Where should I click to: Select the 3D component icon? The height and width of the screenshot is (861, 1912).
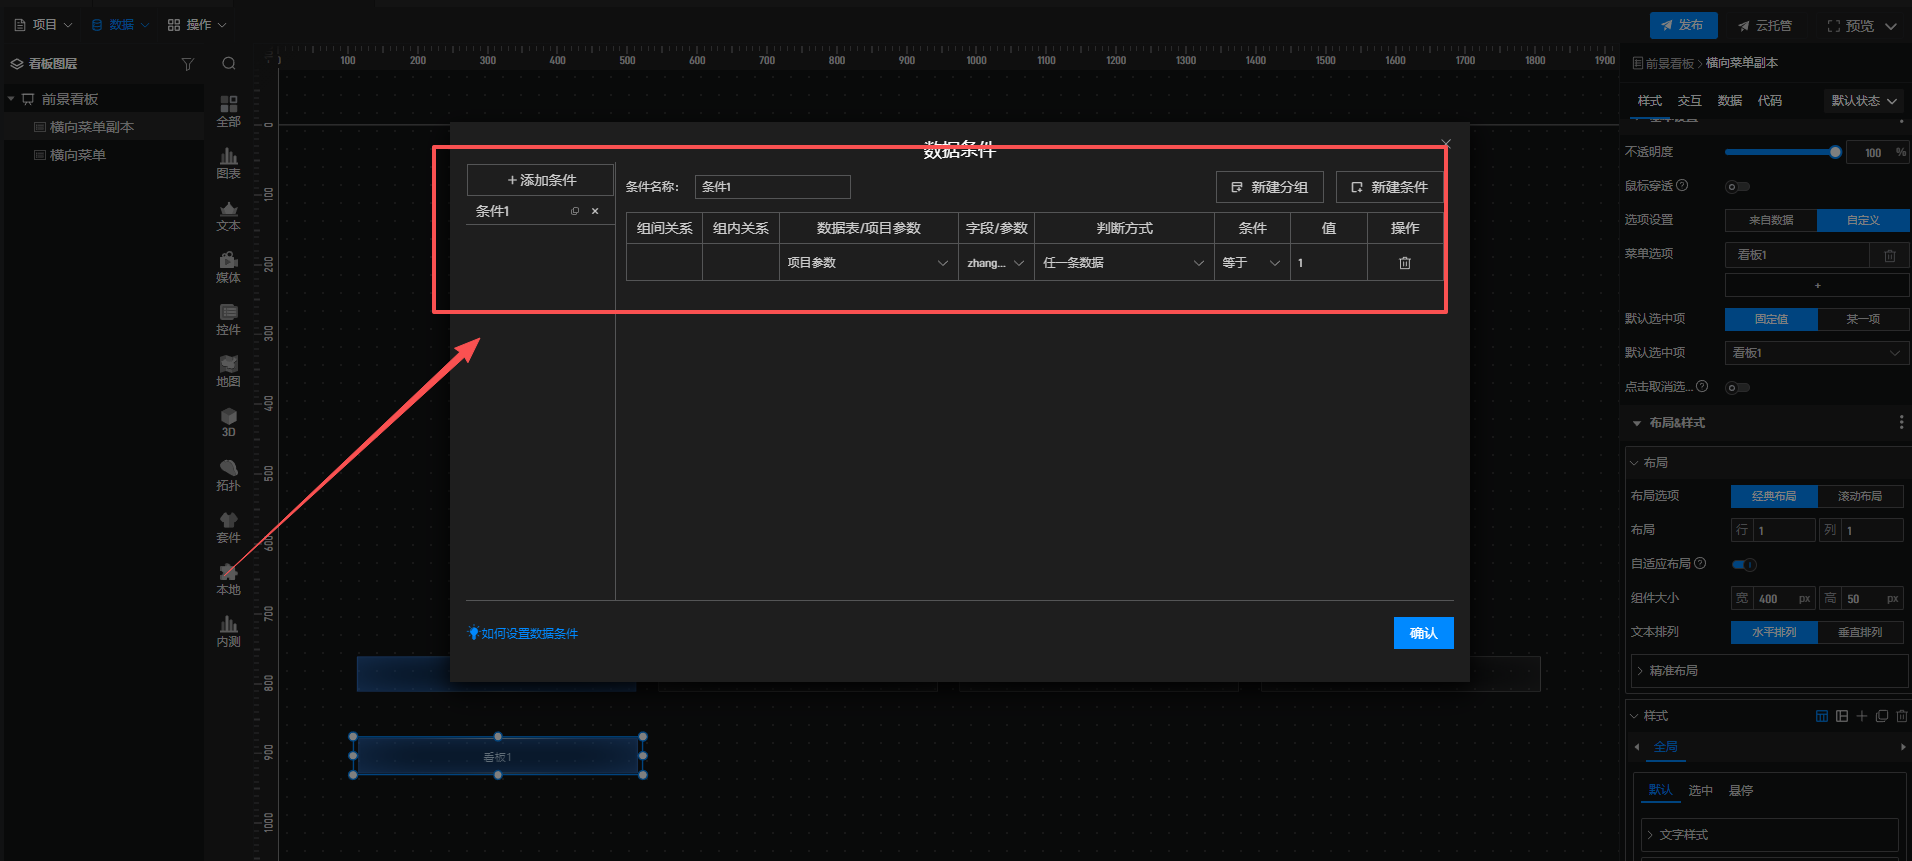click(228, 422)
